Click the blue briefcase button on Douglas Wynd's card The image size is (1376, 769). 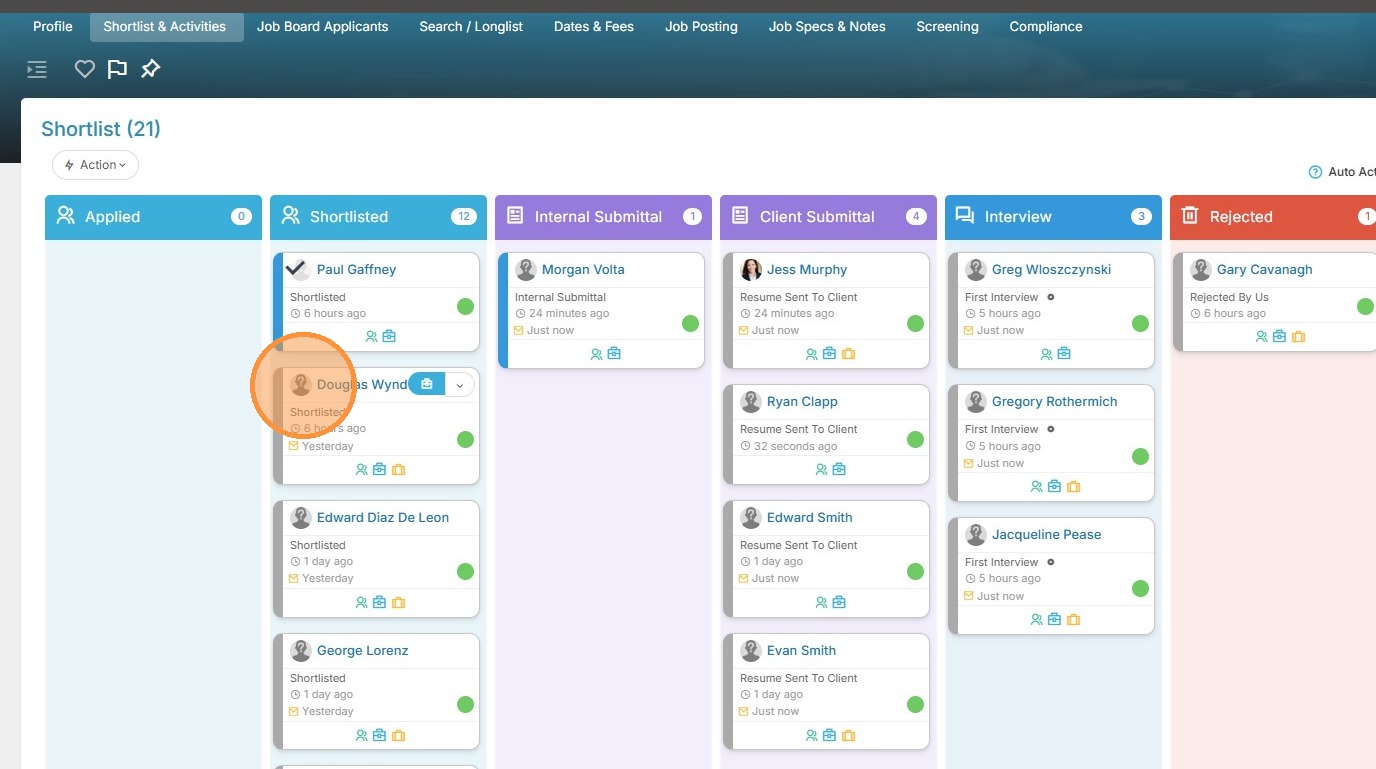pyautogui.click(x=427, y=384)
